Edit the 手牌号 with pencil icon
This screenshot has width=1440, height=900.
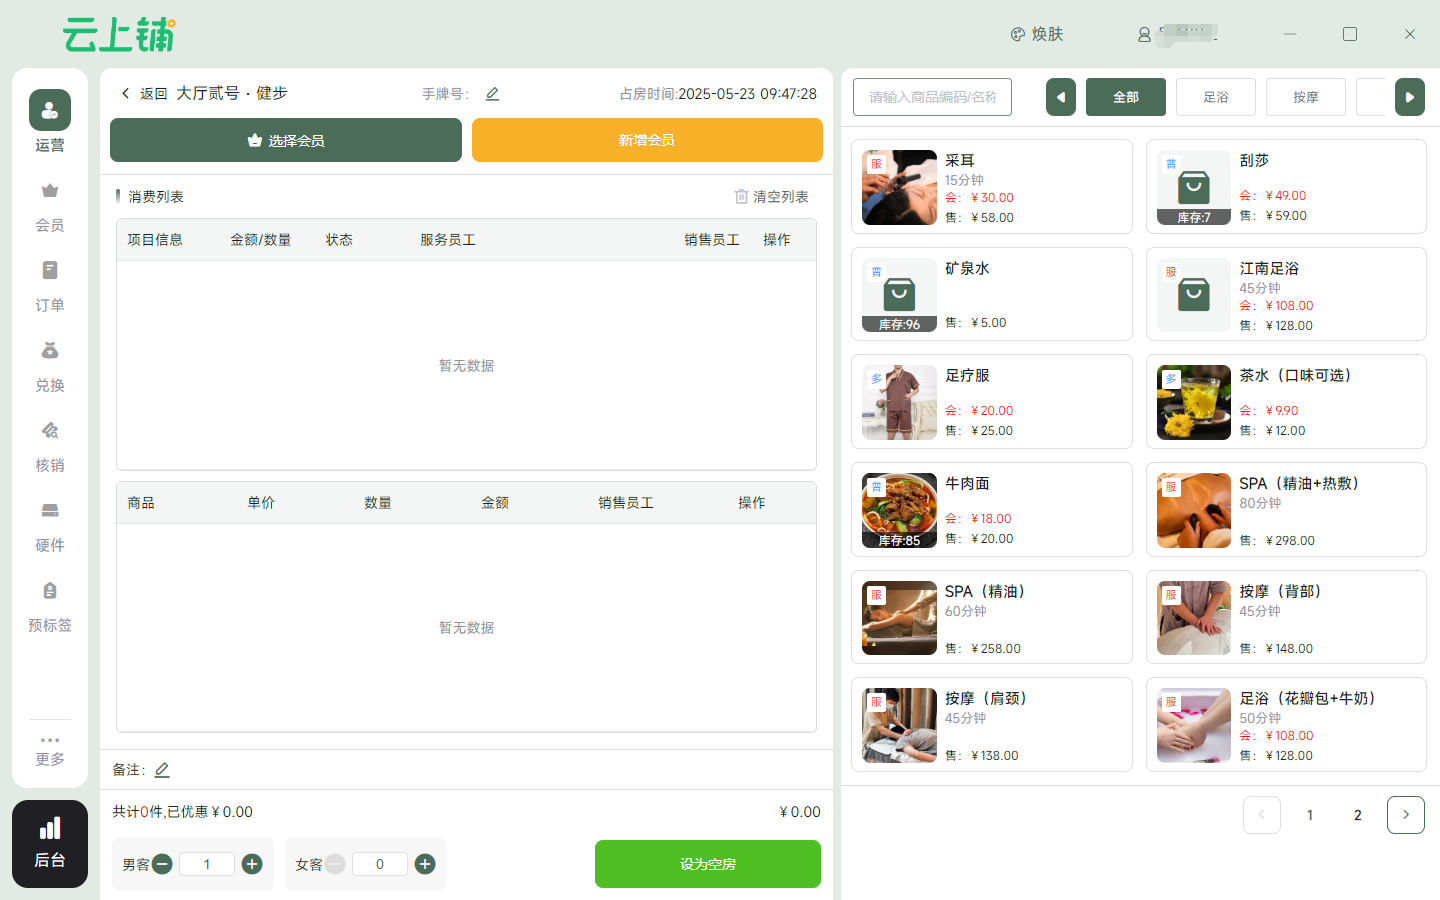[492, 94]
